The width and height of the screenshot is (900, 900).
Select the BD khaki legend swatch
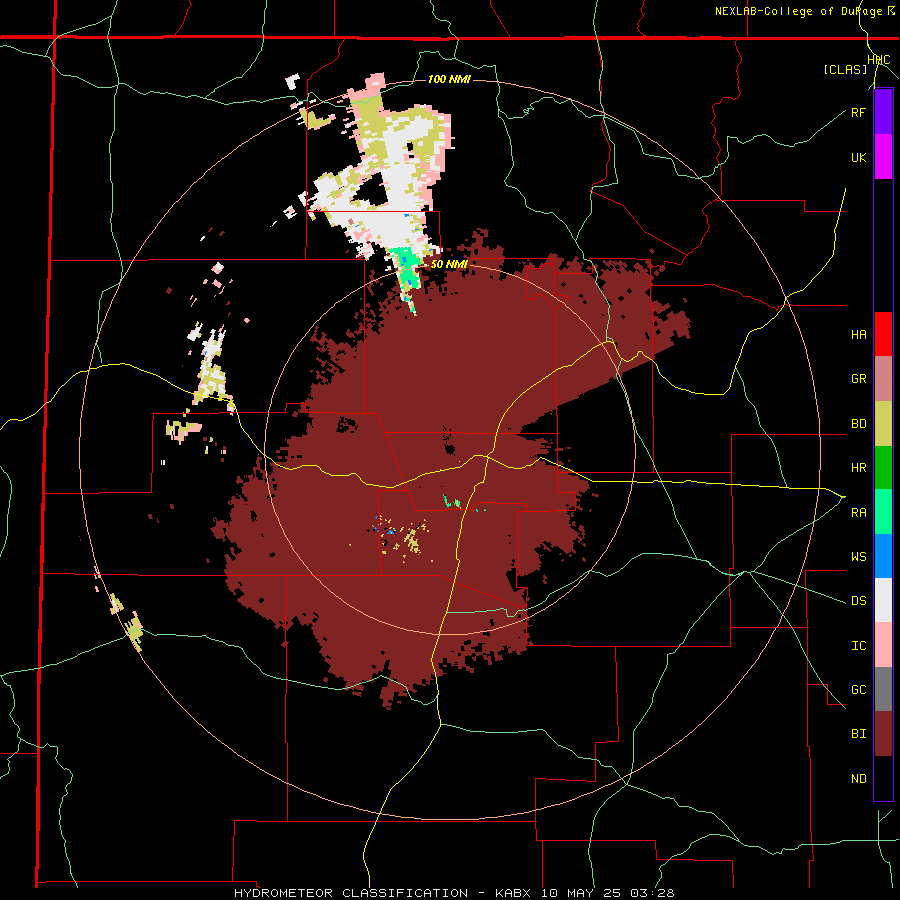pos(883,423)
